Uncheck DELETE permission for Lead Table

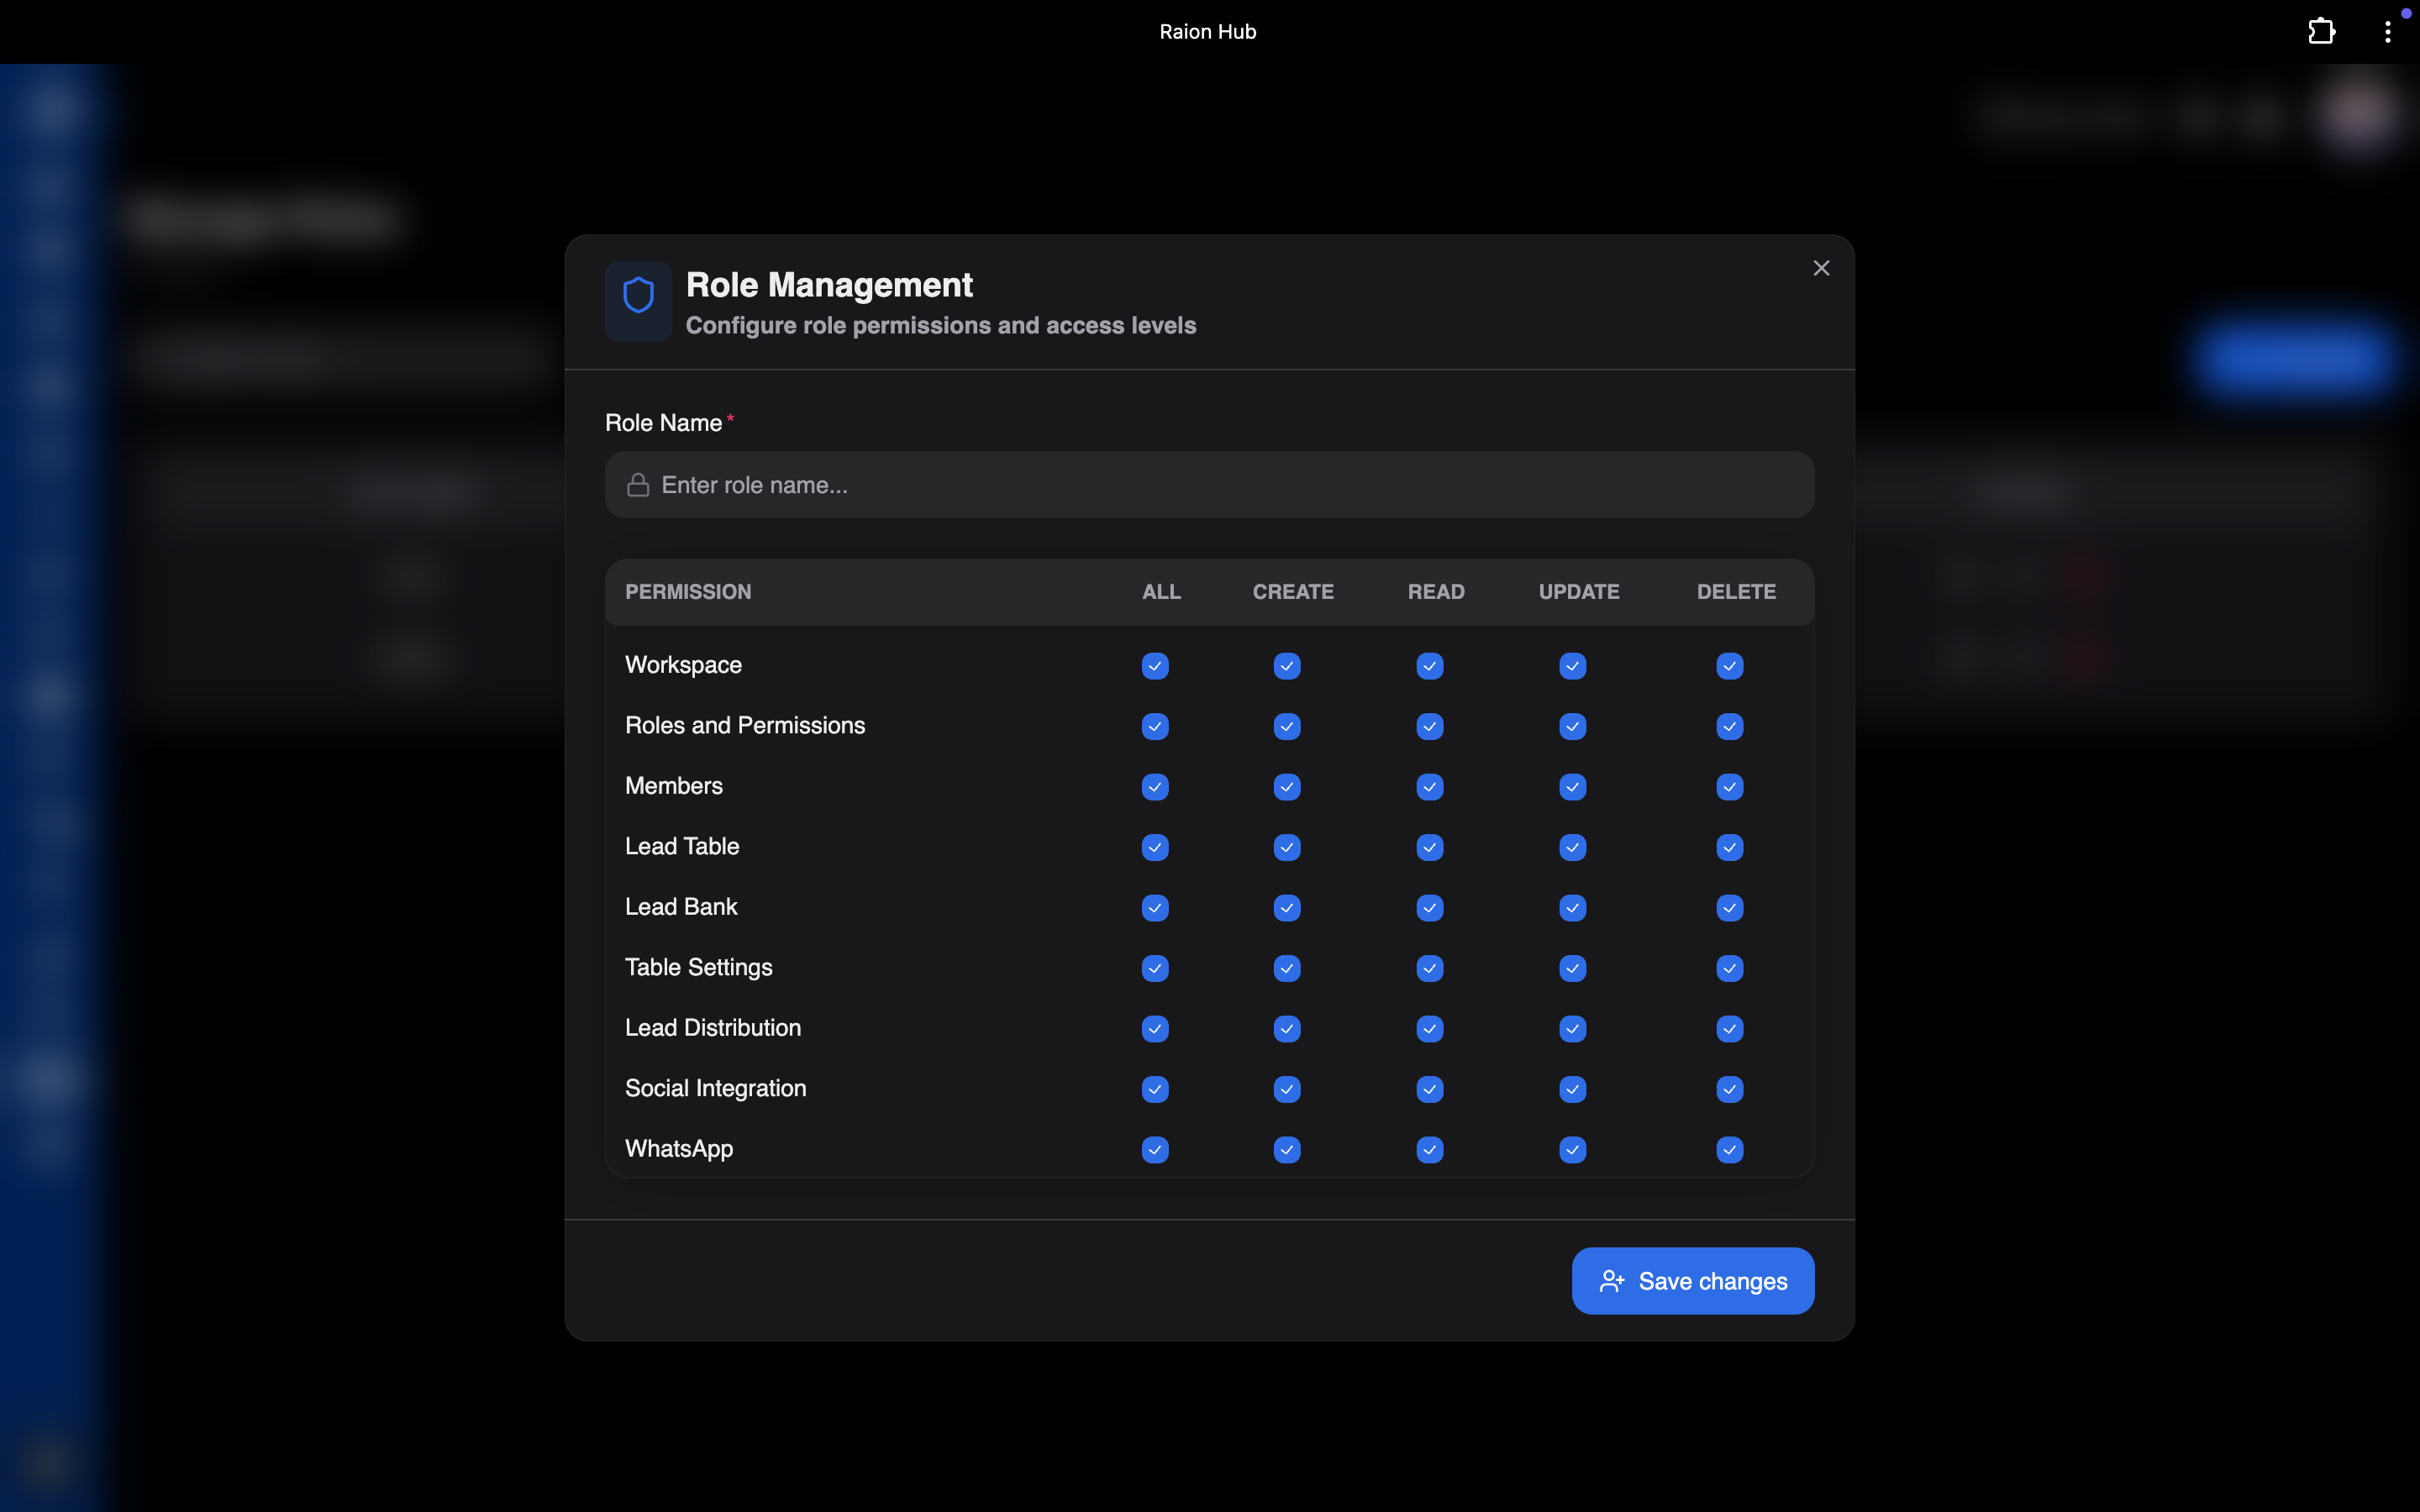[x=1730, y=847]
